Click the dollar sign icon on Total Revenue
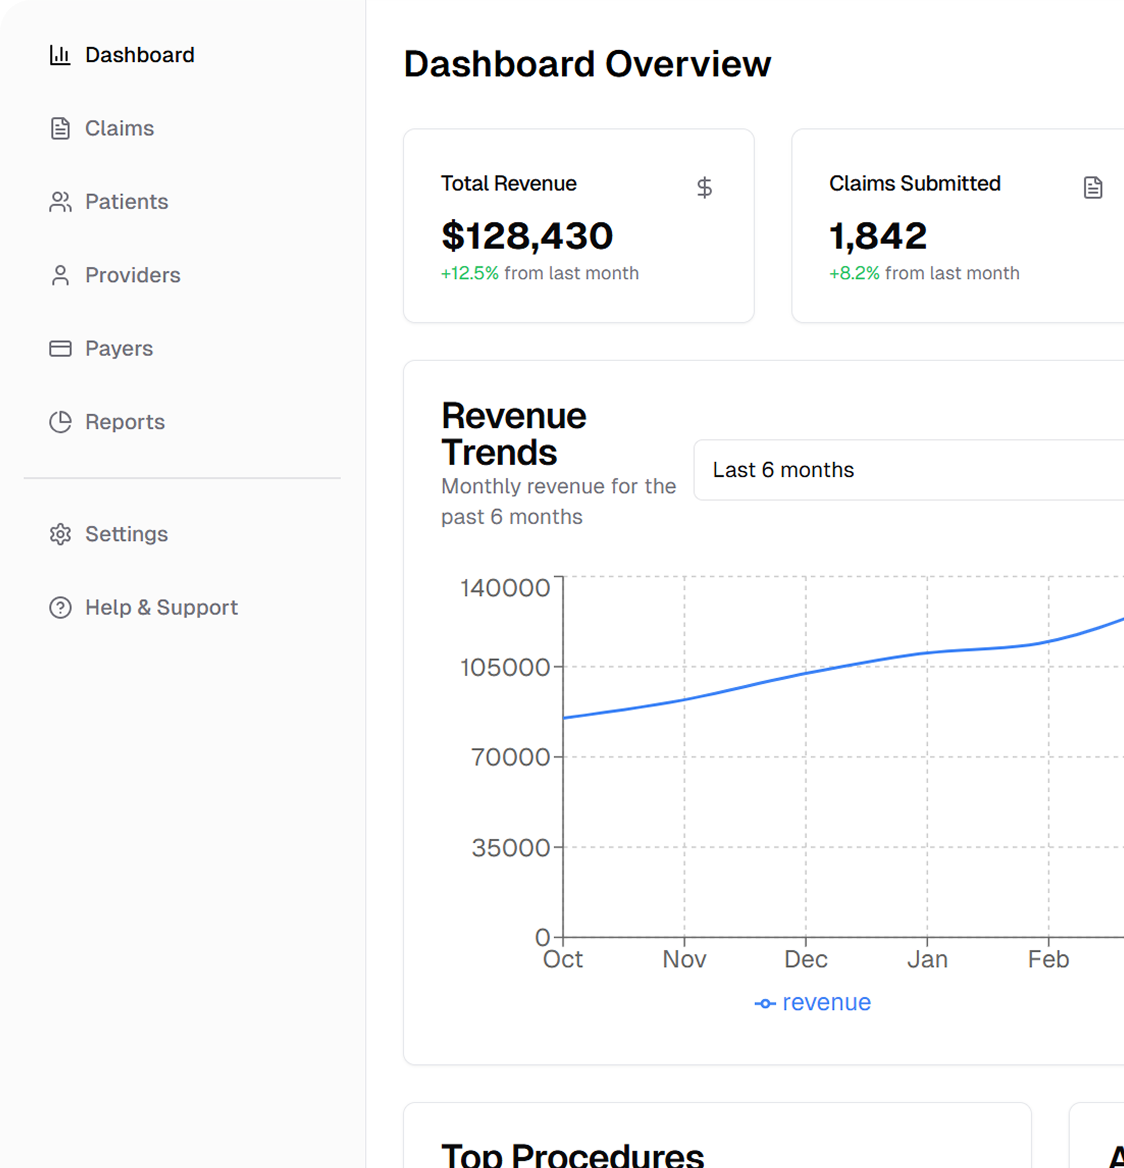 click(704, 187)
